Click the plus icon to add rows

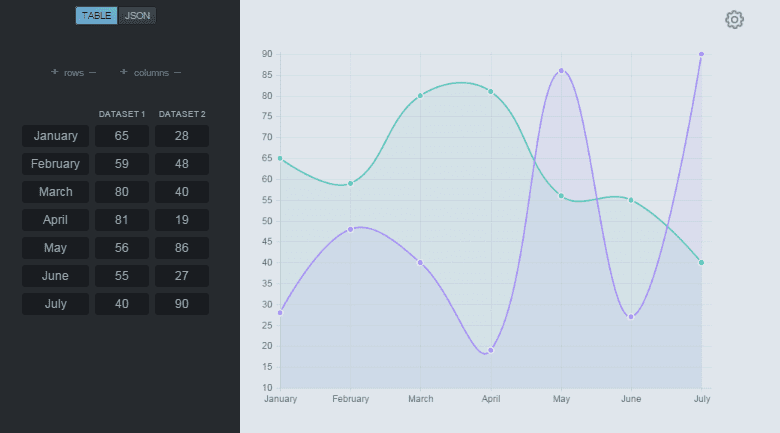[x=54, y=72]
